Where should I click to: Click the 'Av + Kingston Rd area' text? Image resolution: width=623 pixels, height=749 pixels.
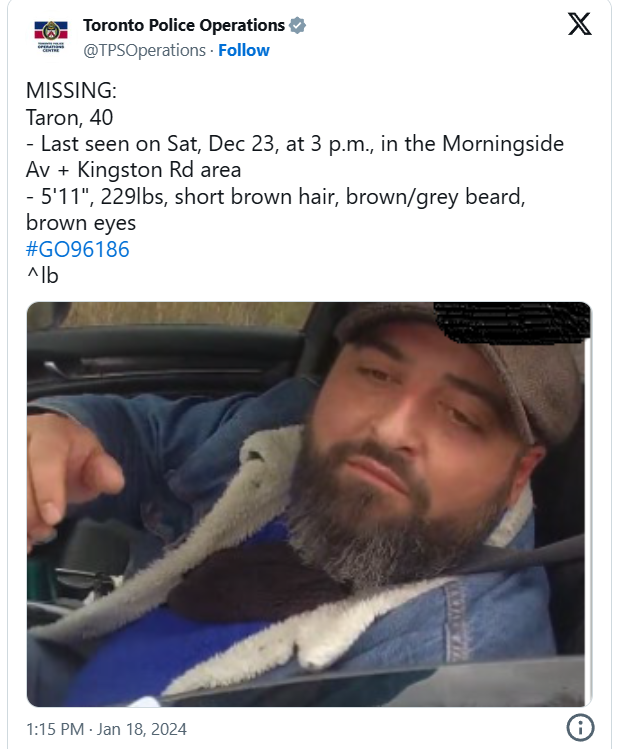click(133, 170)
